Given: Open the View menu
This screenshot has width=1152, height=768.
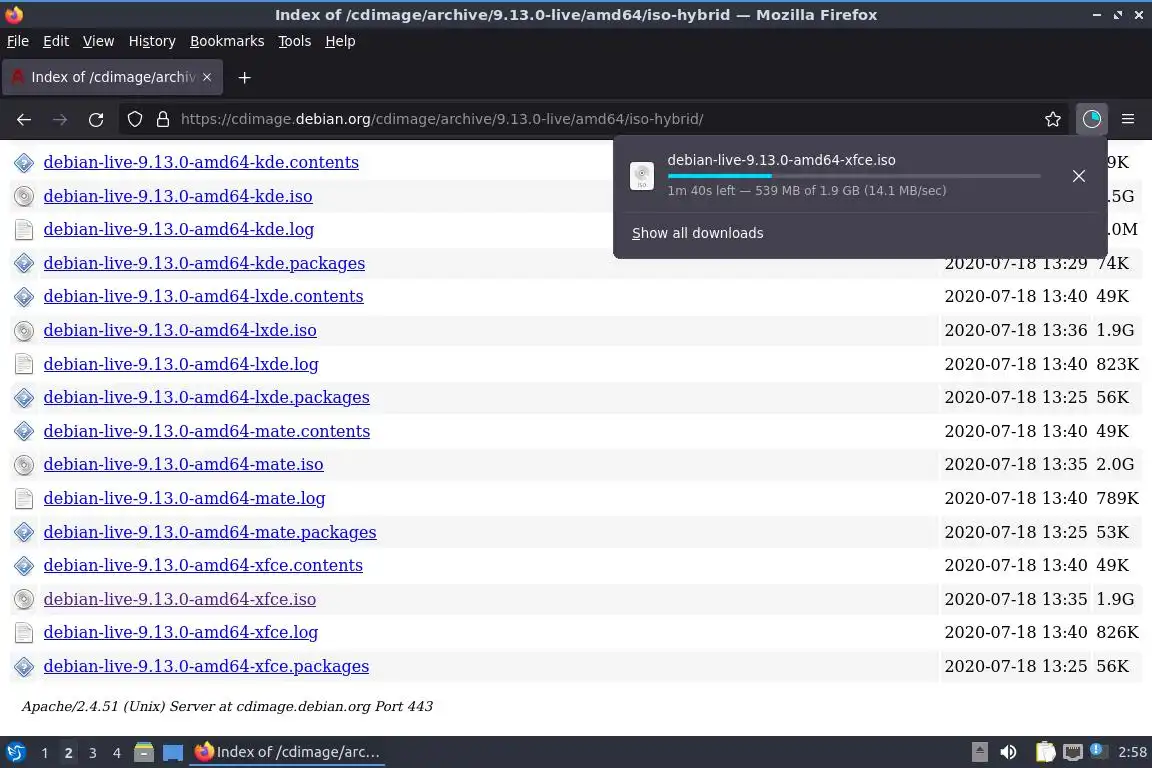Looking at the screenshot, I should tap(98, 41).
